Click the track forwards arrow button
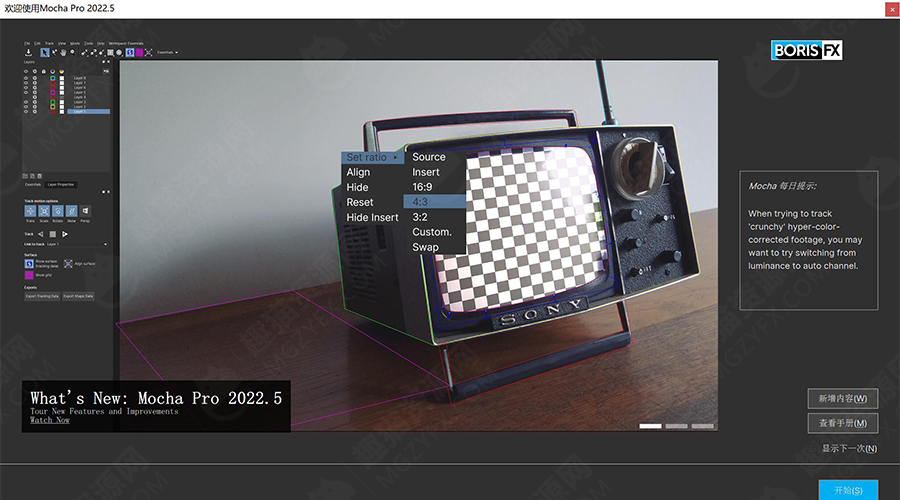Image resolution: width=900 pixels, height=500 pixels. click(x=65, y=234)
